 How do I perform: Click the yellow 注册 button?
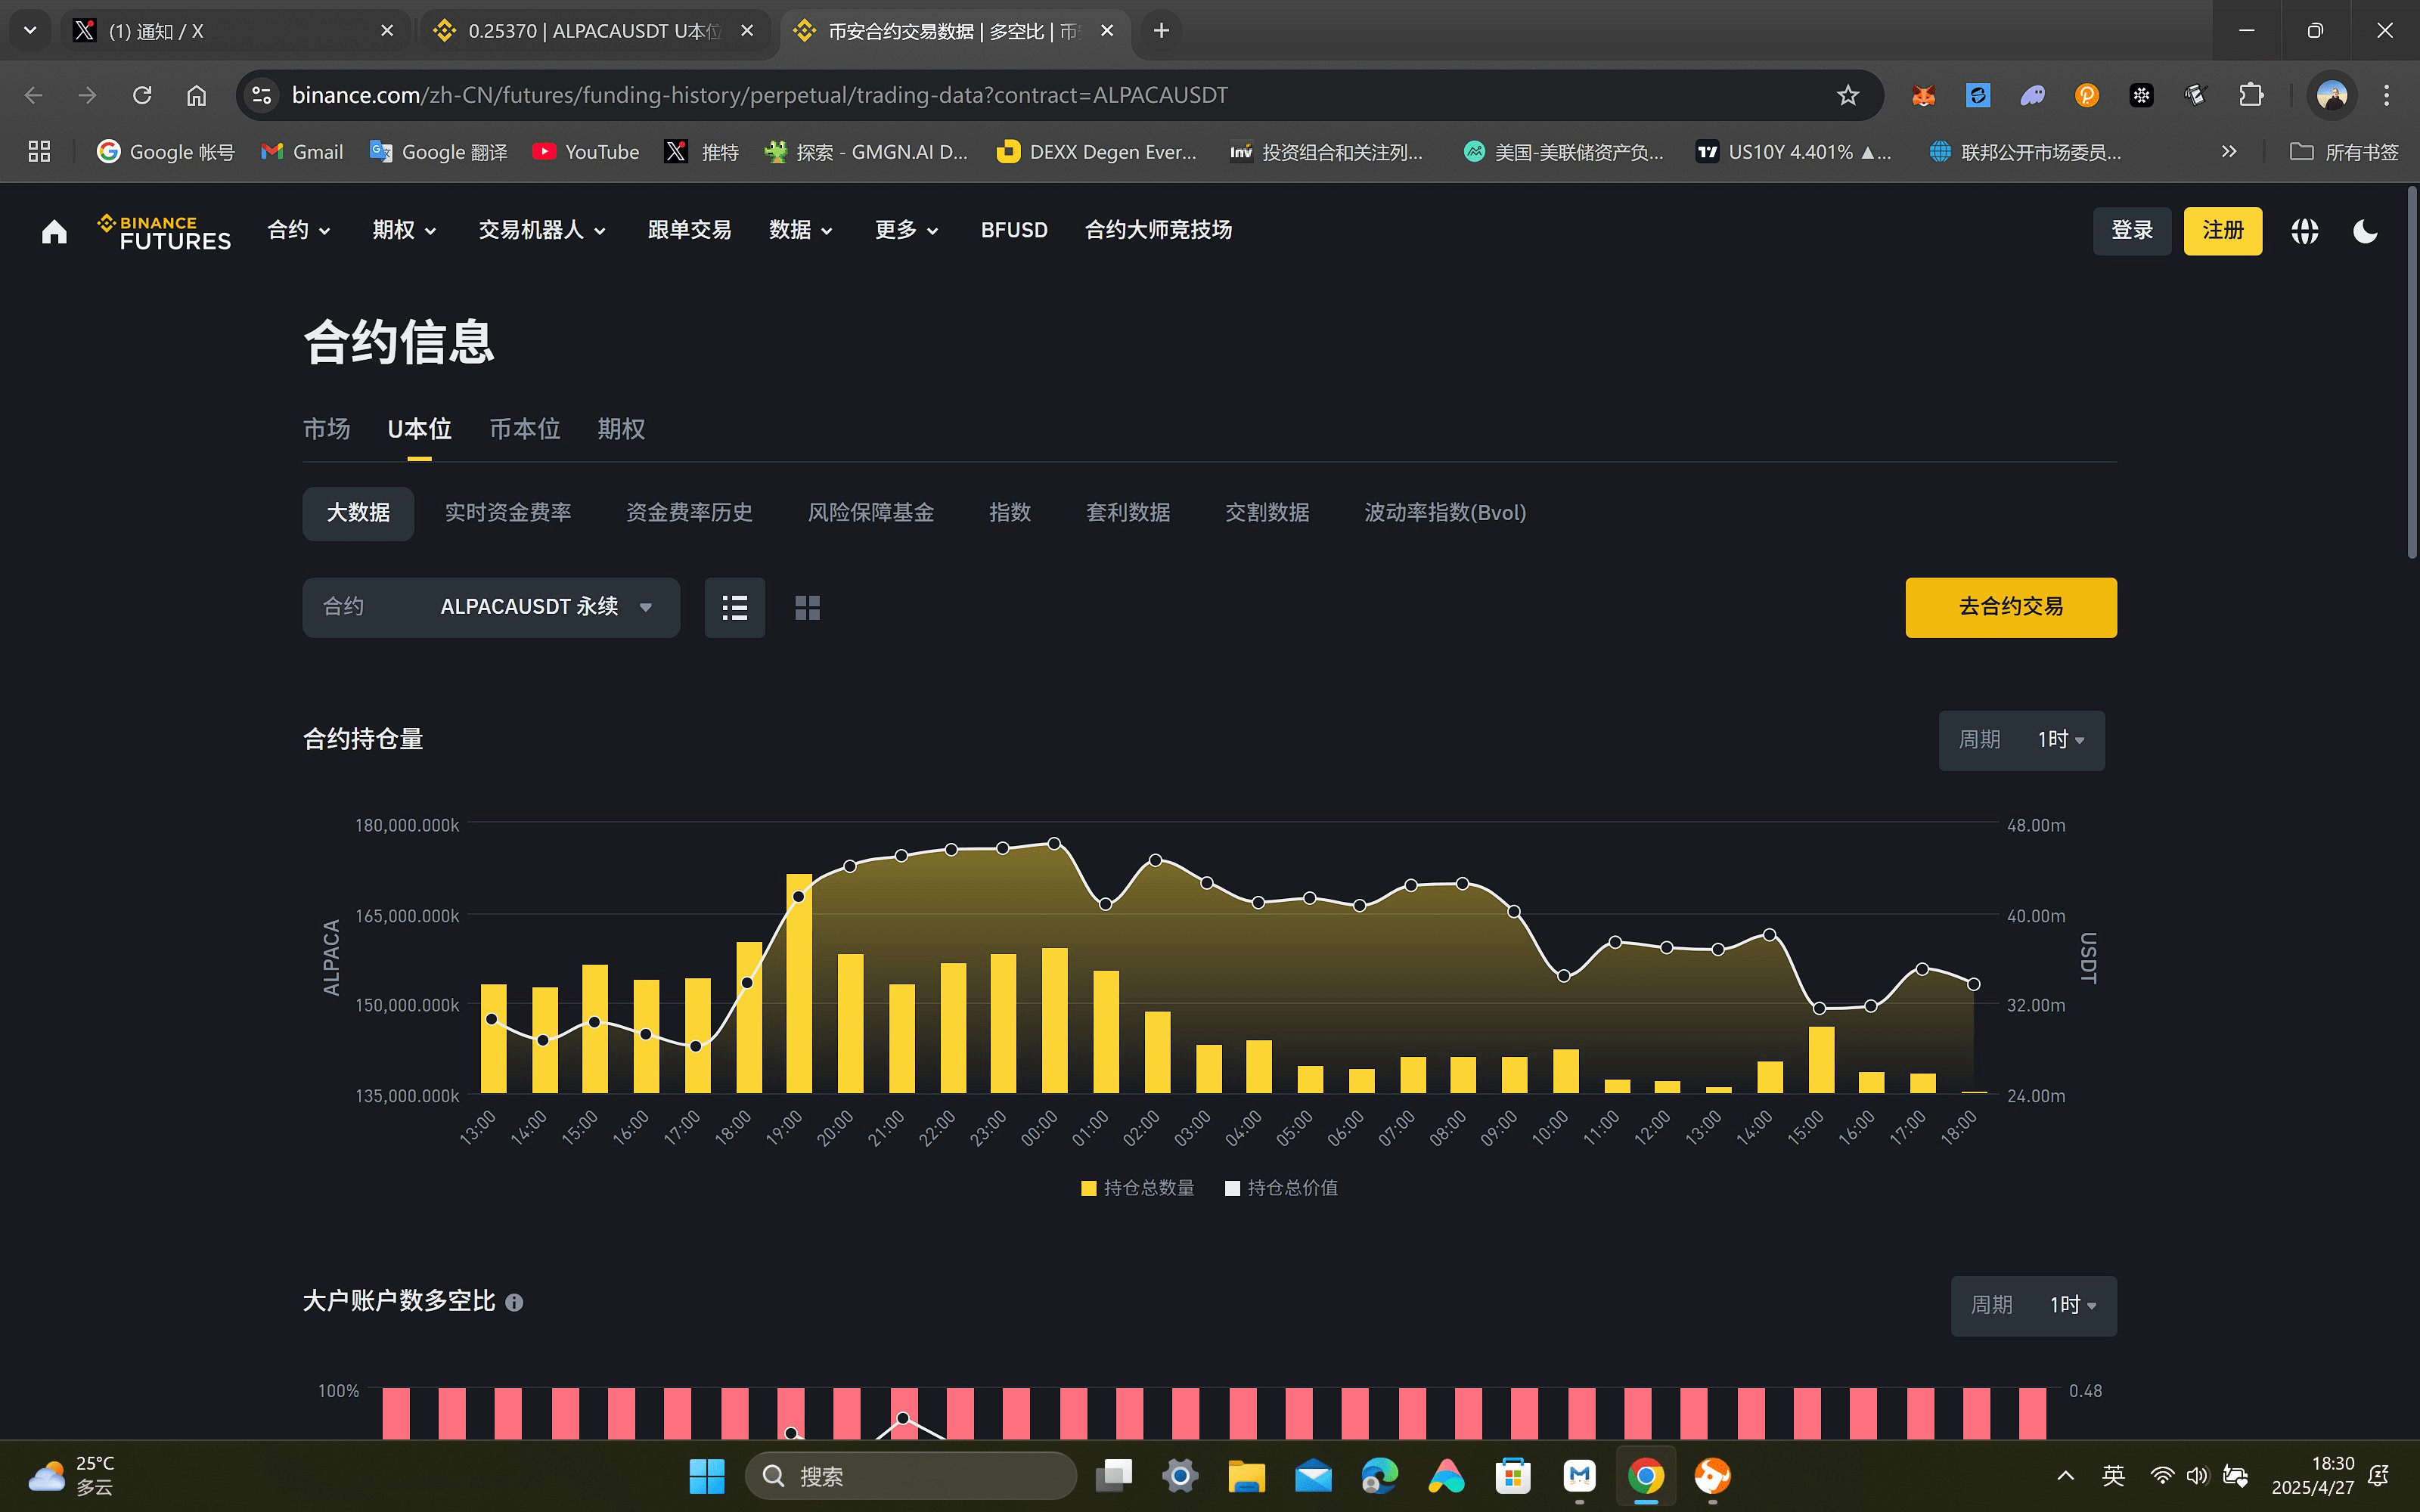pos(2222,231)
